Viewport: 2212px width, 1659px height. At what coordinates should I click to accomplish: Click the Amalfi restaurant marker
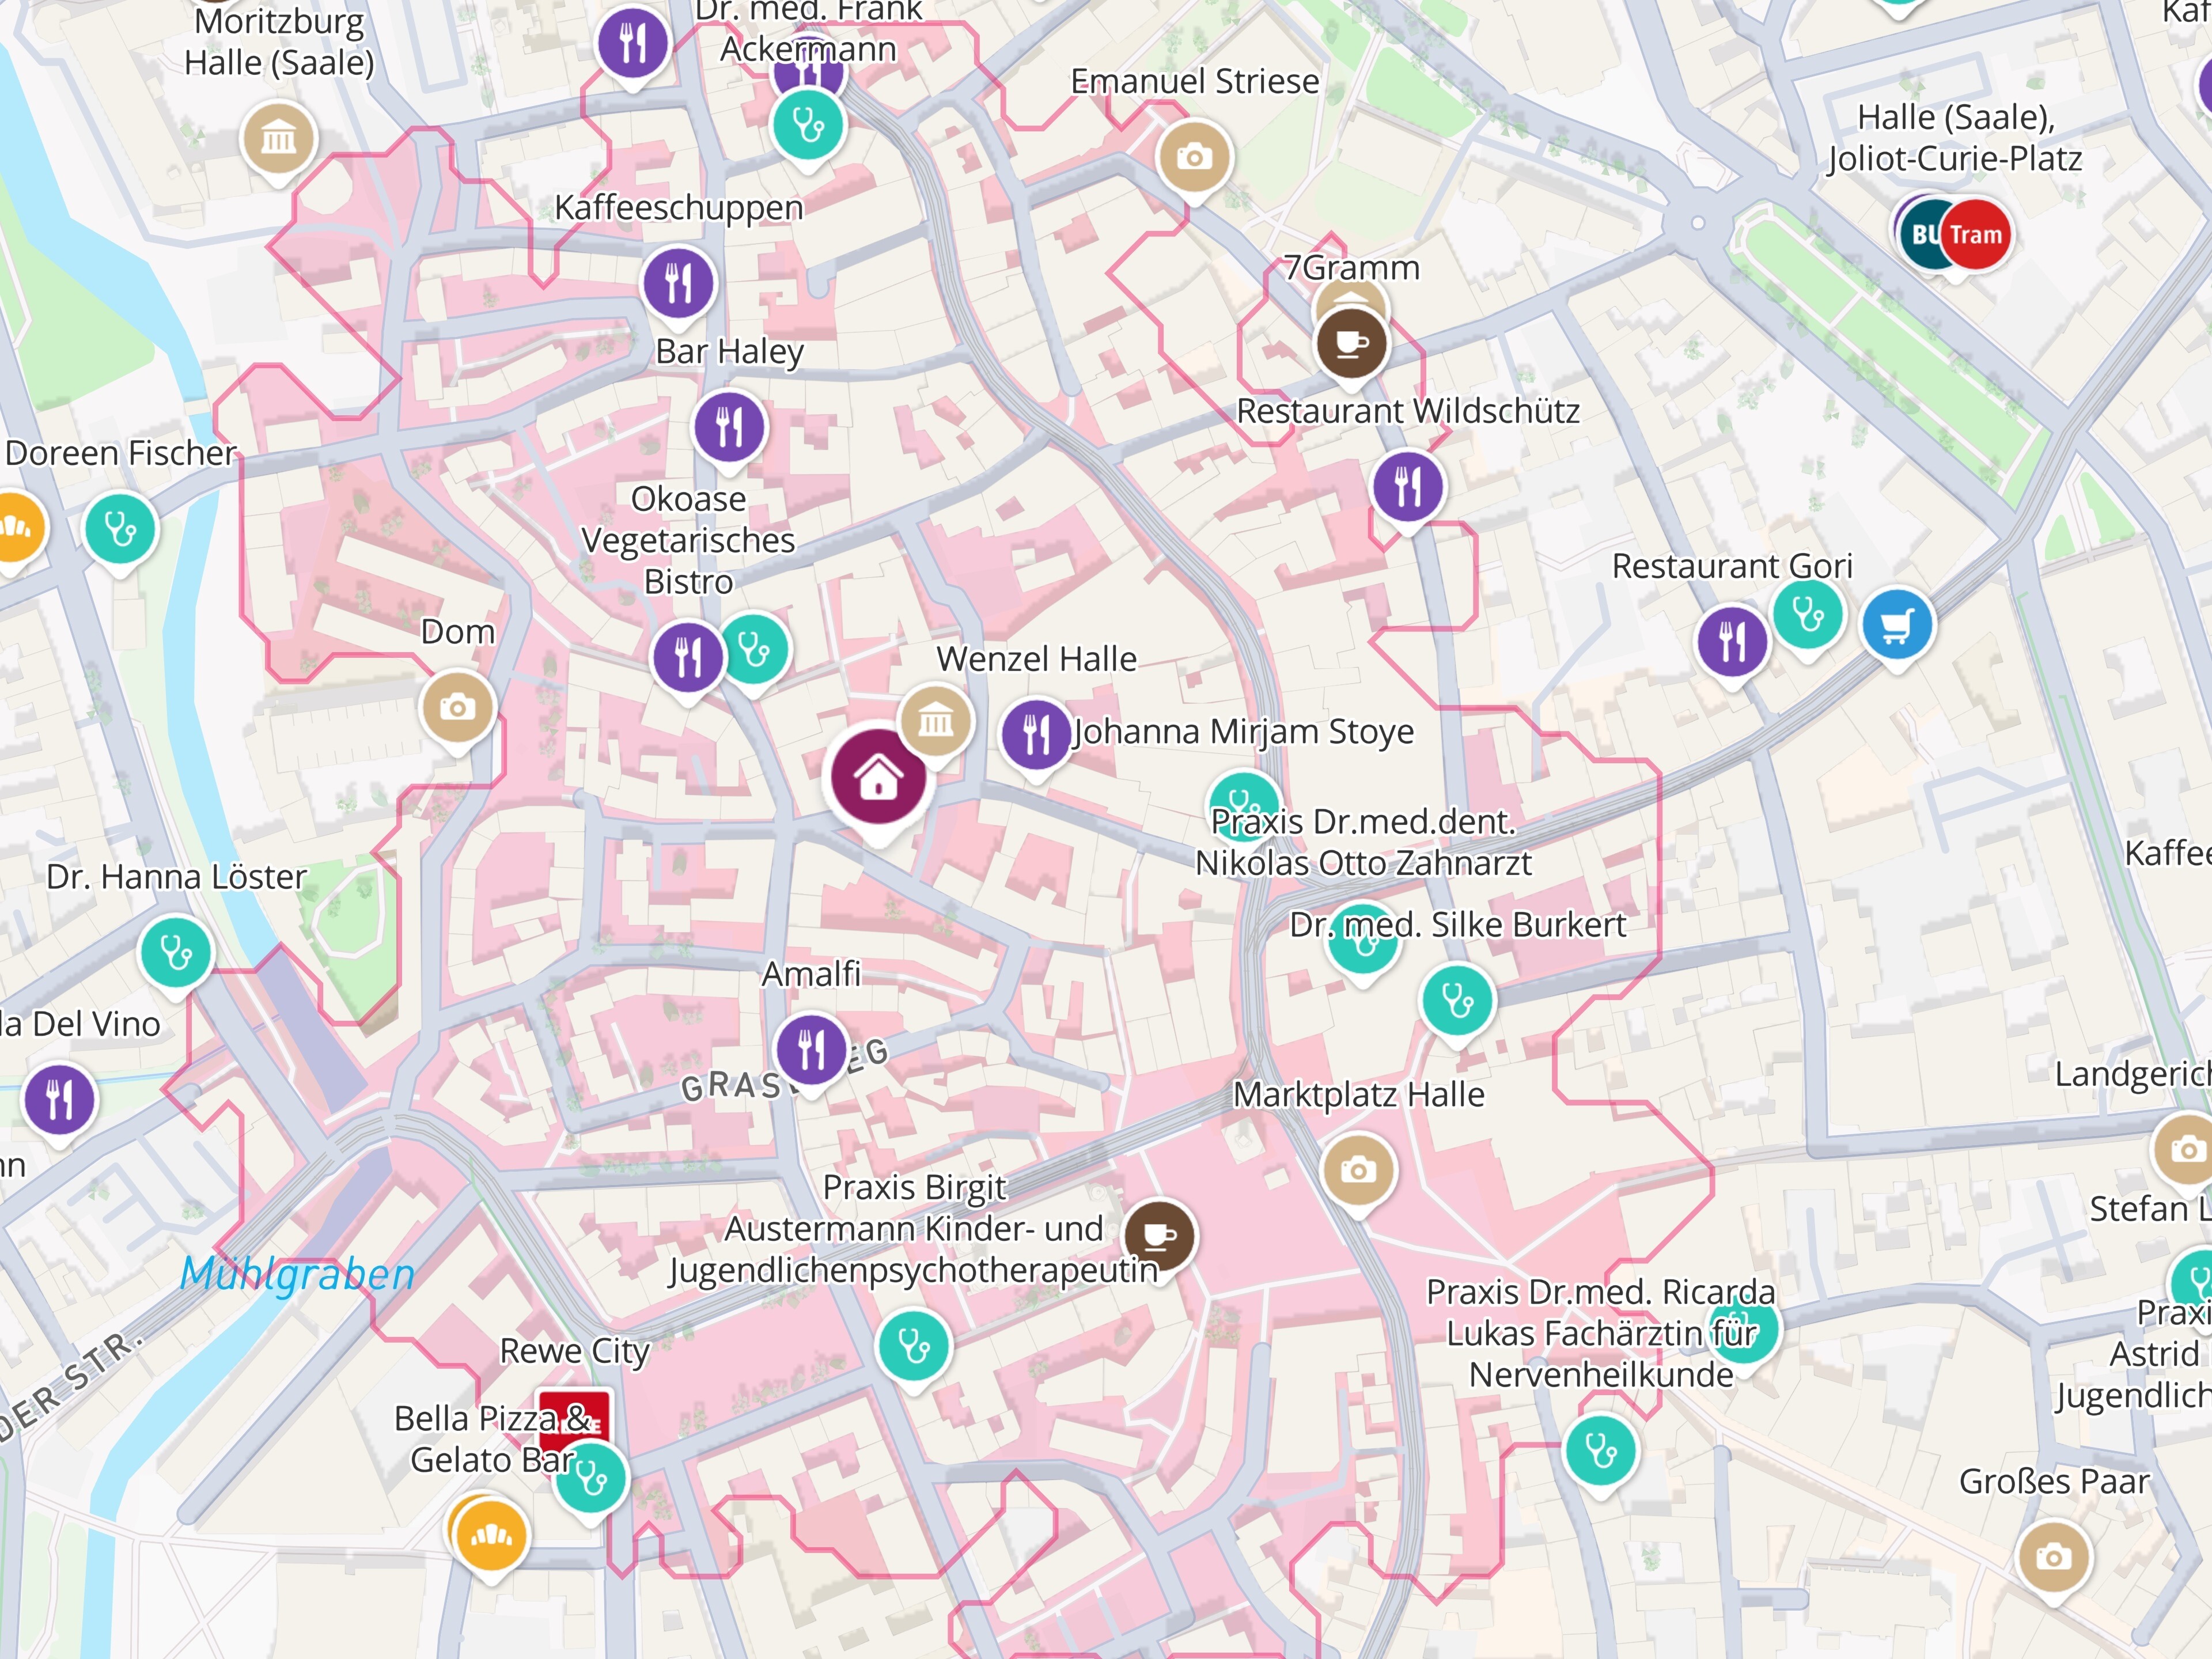(x=811, y=1049)
